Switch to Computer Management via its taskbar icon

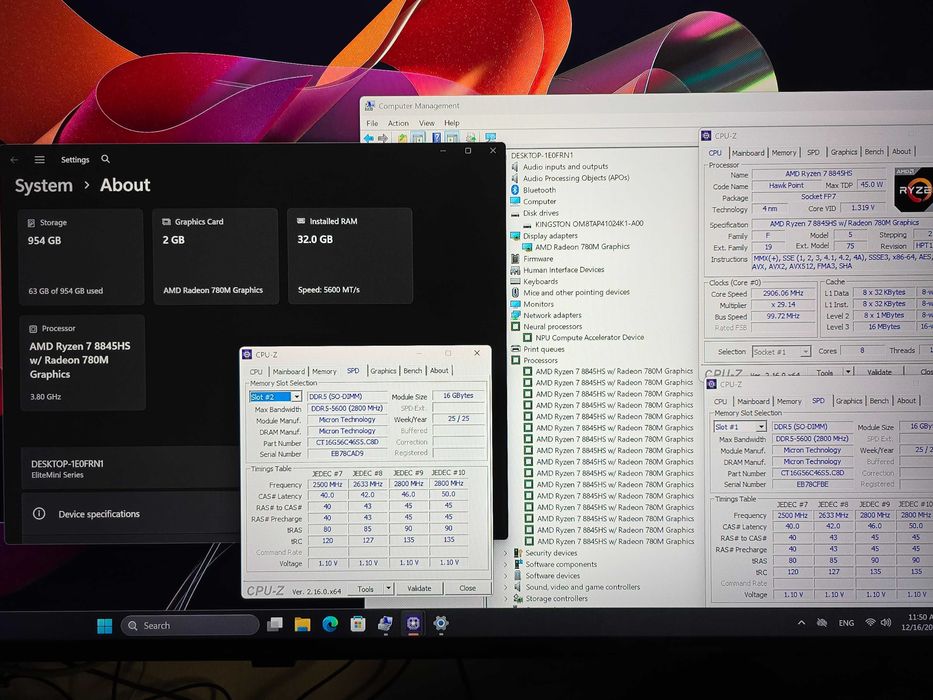(x=385, y=624)
